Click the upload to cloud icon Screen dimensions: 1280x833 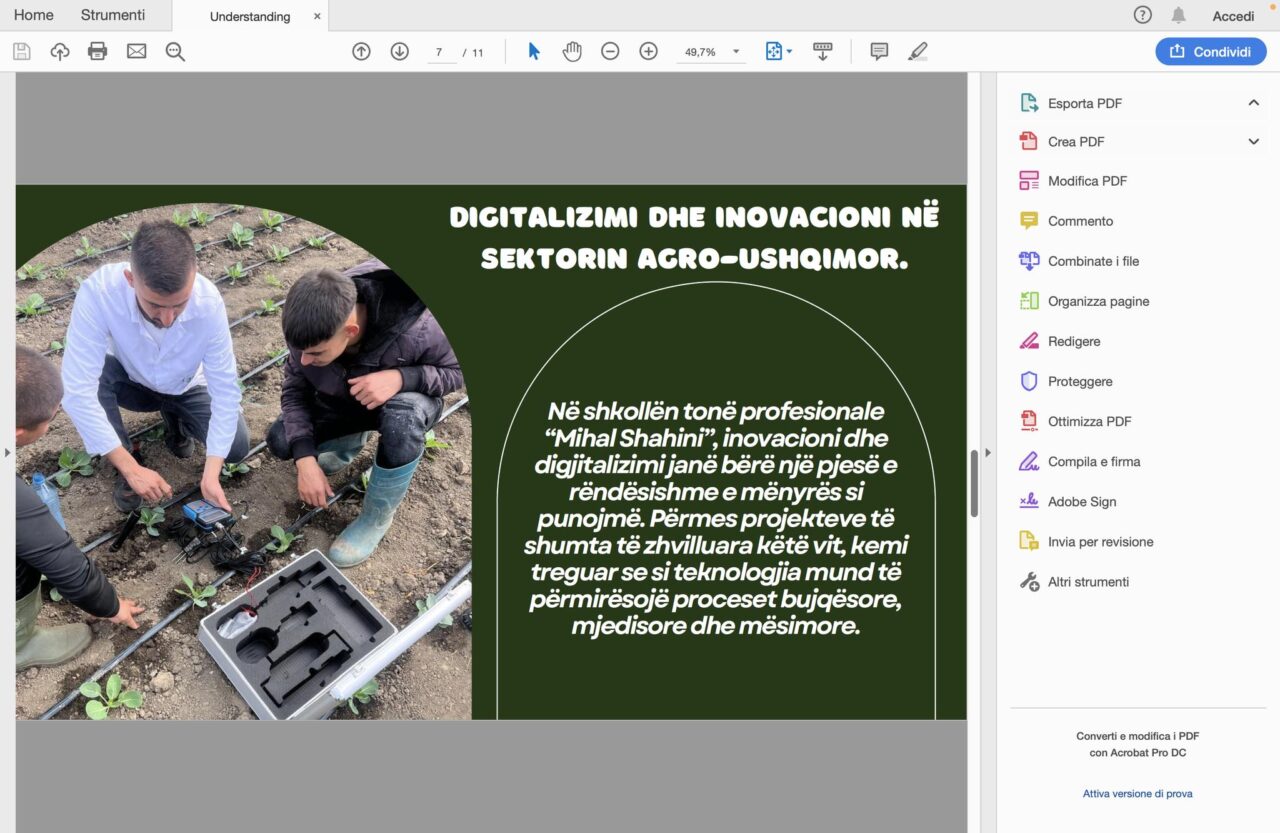[60, 52]
